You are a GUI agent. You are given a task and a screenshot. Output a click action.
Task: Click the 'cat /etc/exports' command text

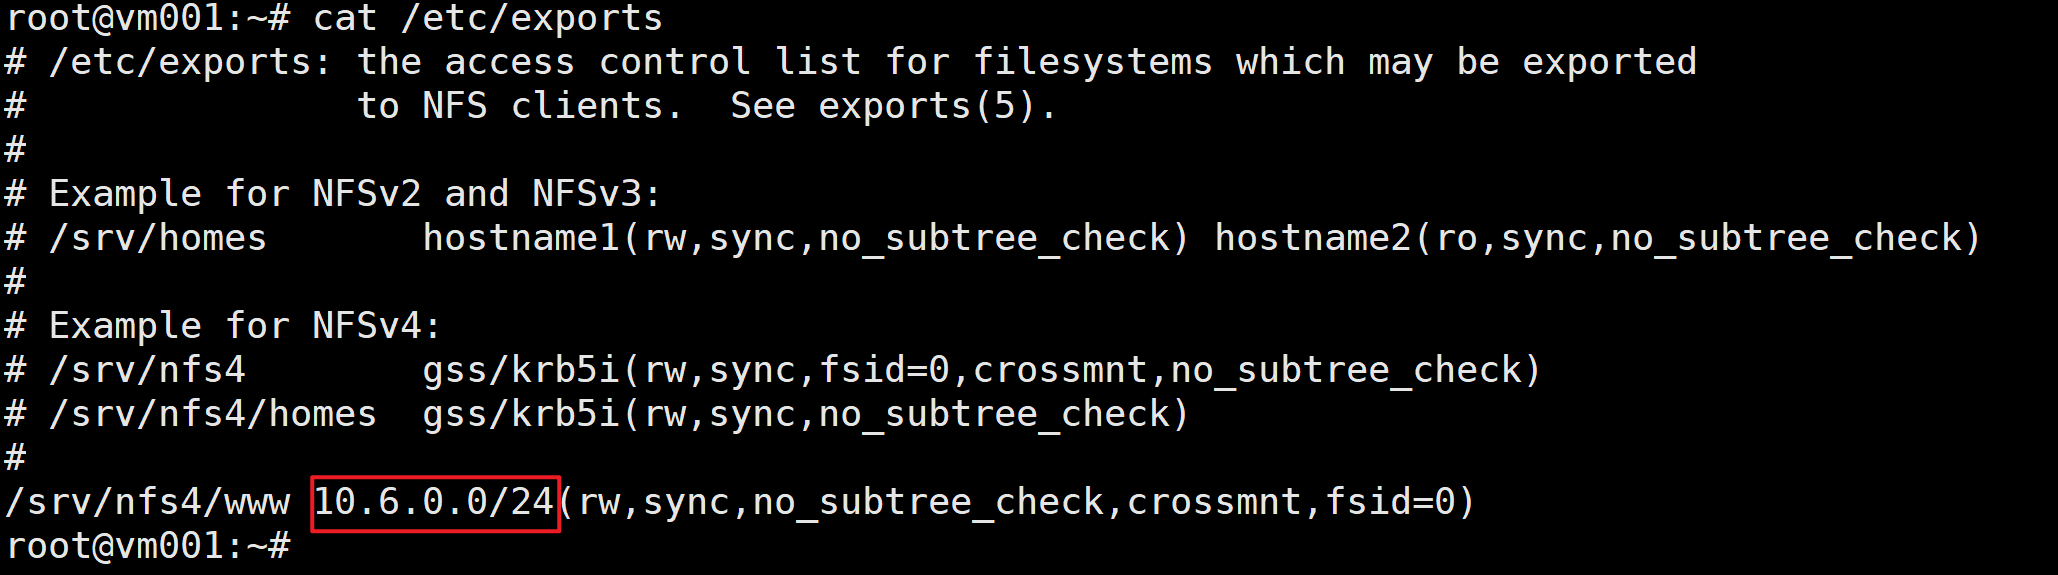pos(487,18)
